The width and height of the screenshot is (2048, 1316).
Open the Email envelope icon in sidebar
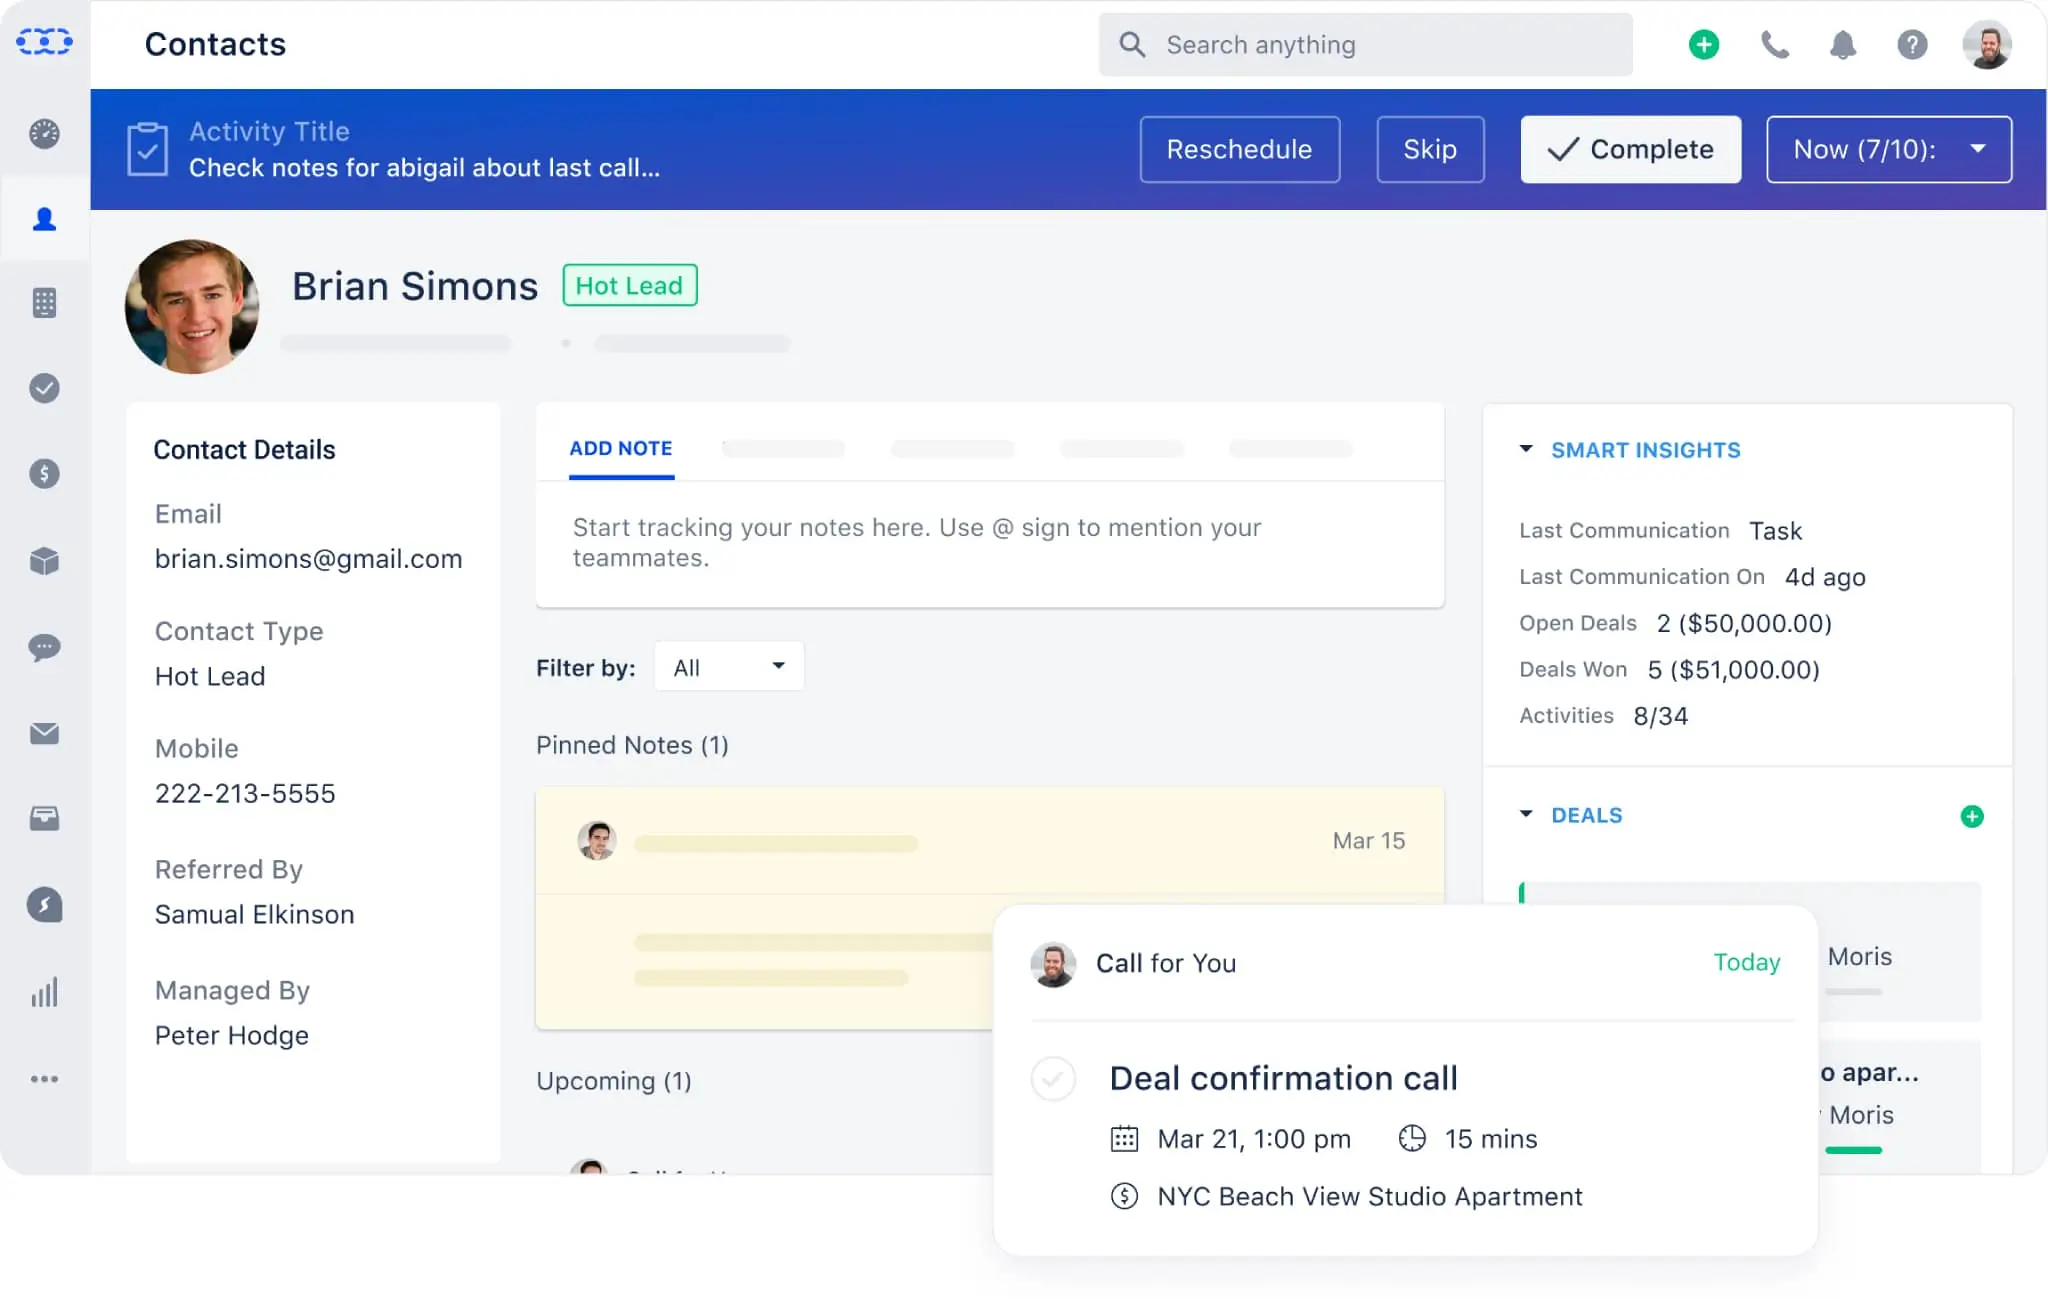(44, 733)
